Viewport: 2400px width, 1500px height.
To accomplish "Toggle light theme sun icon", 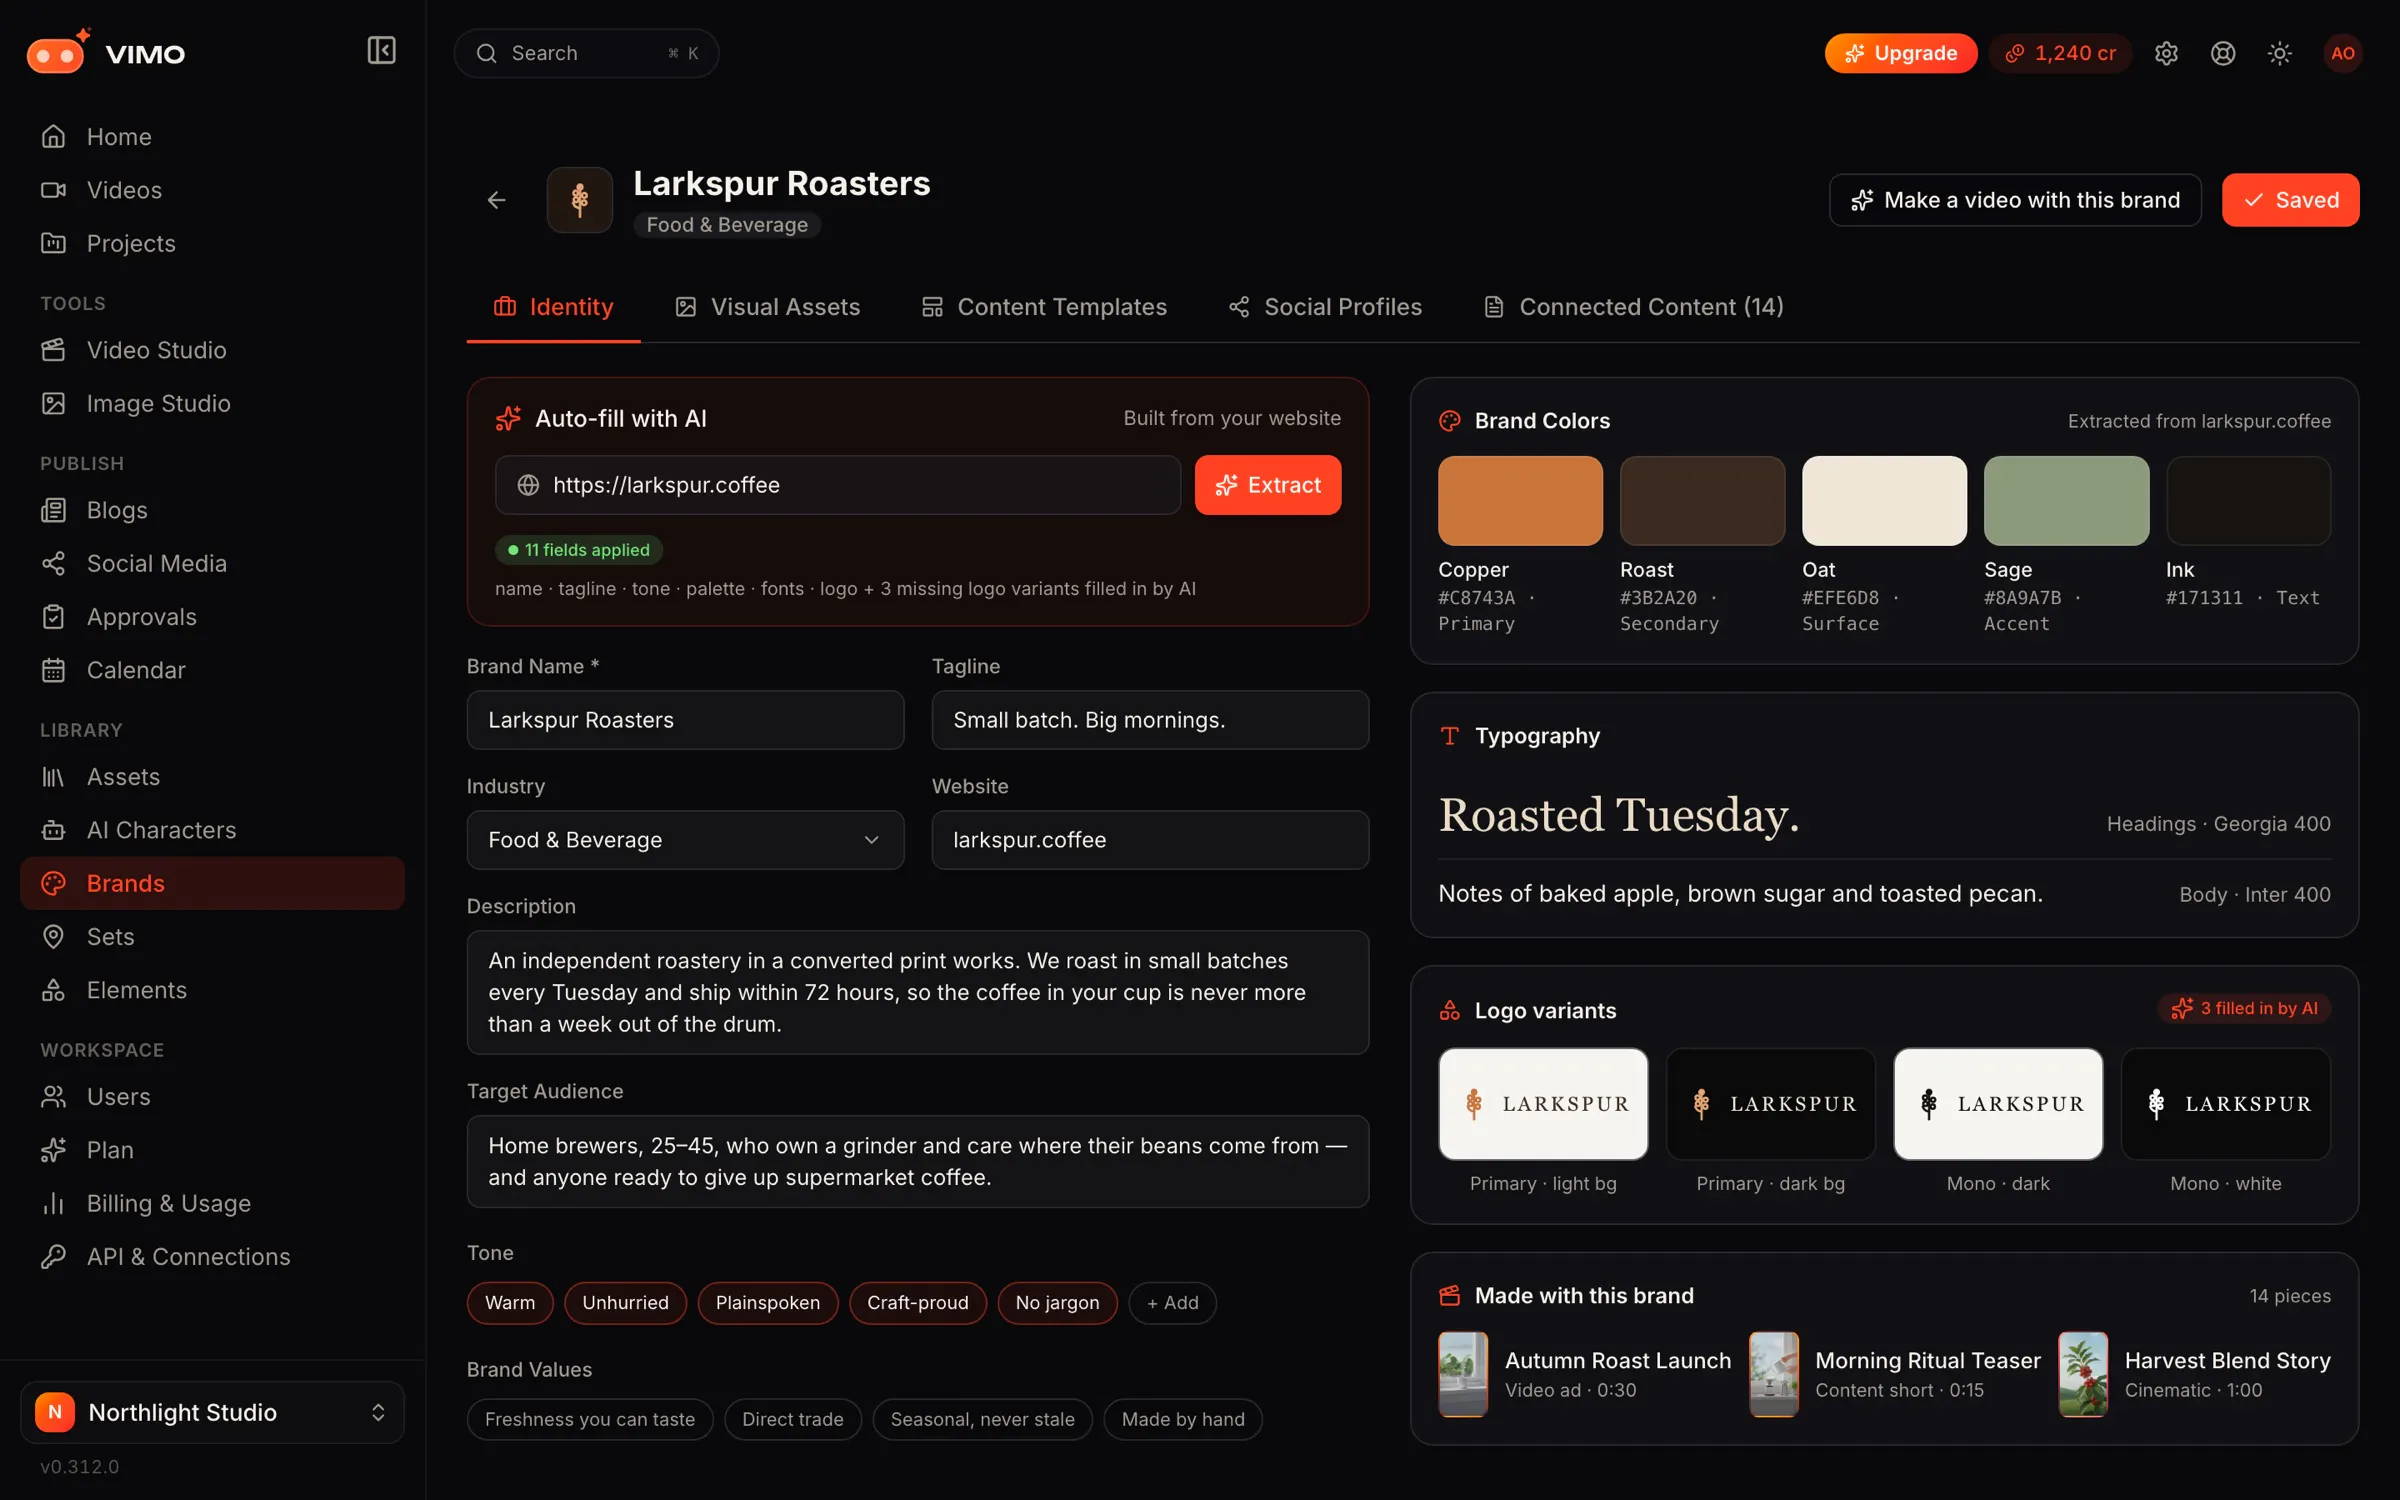I will coord(2280,53).
